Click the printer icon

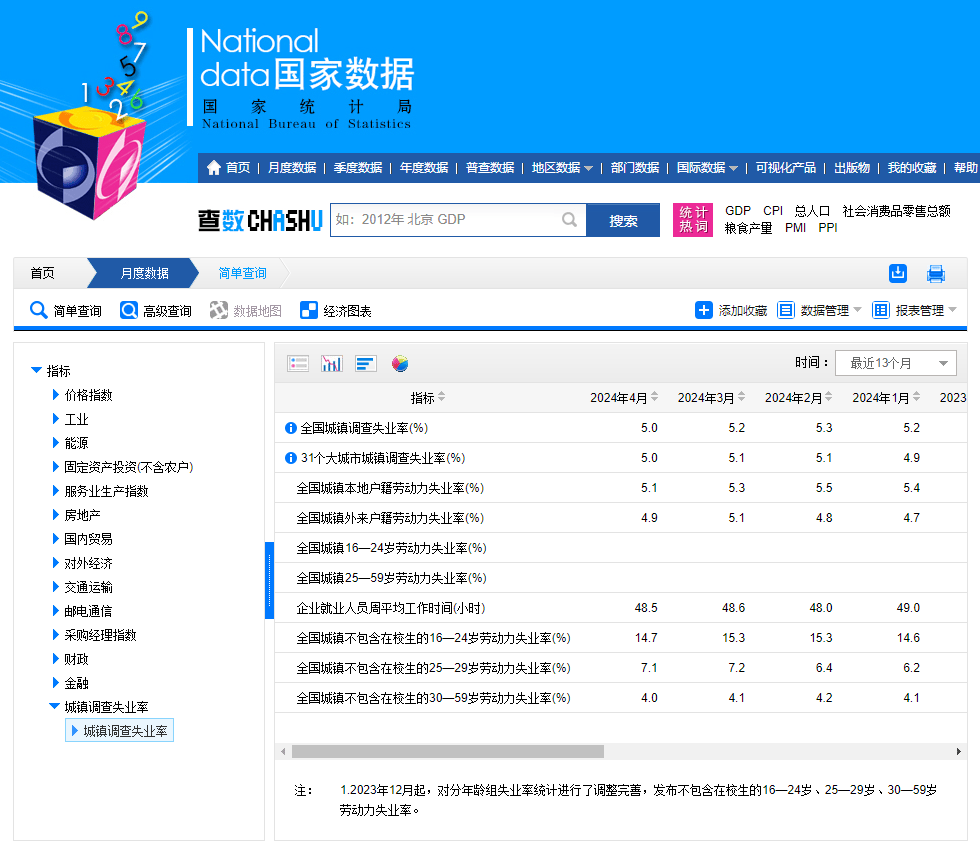(935, 273)
